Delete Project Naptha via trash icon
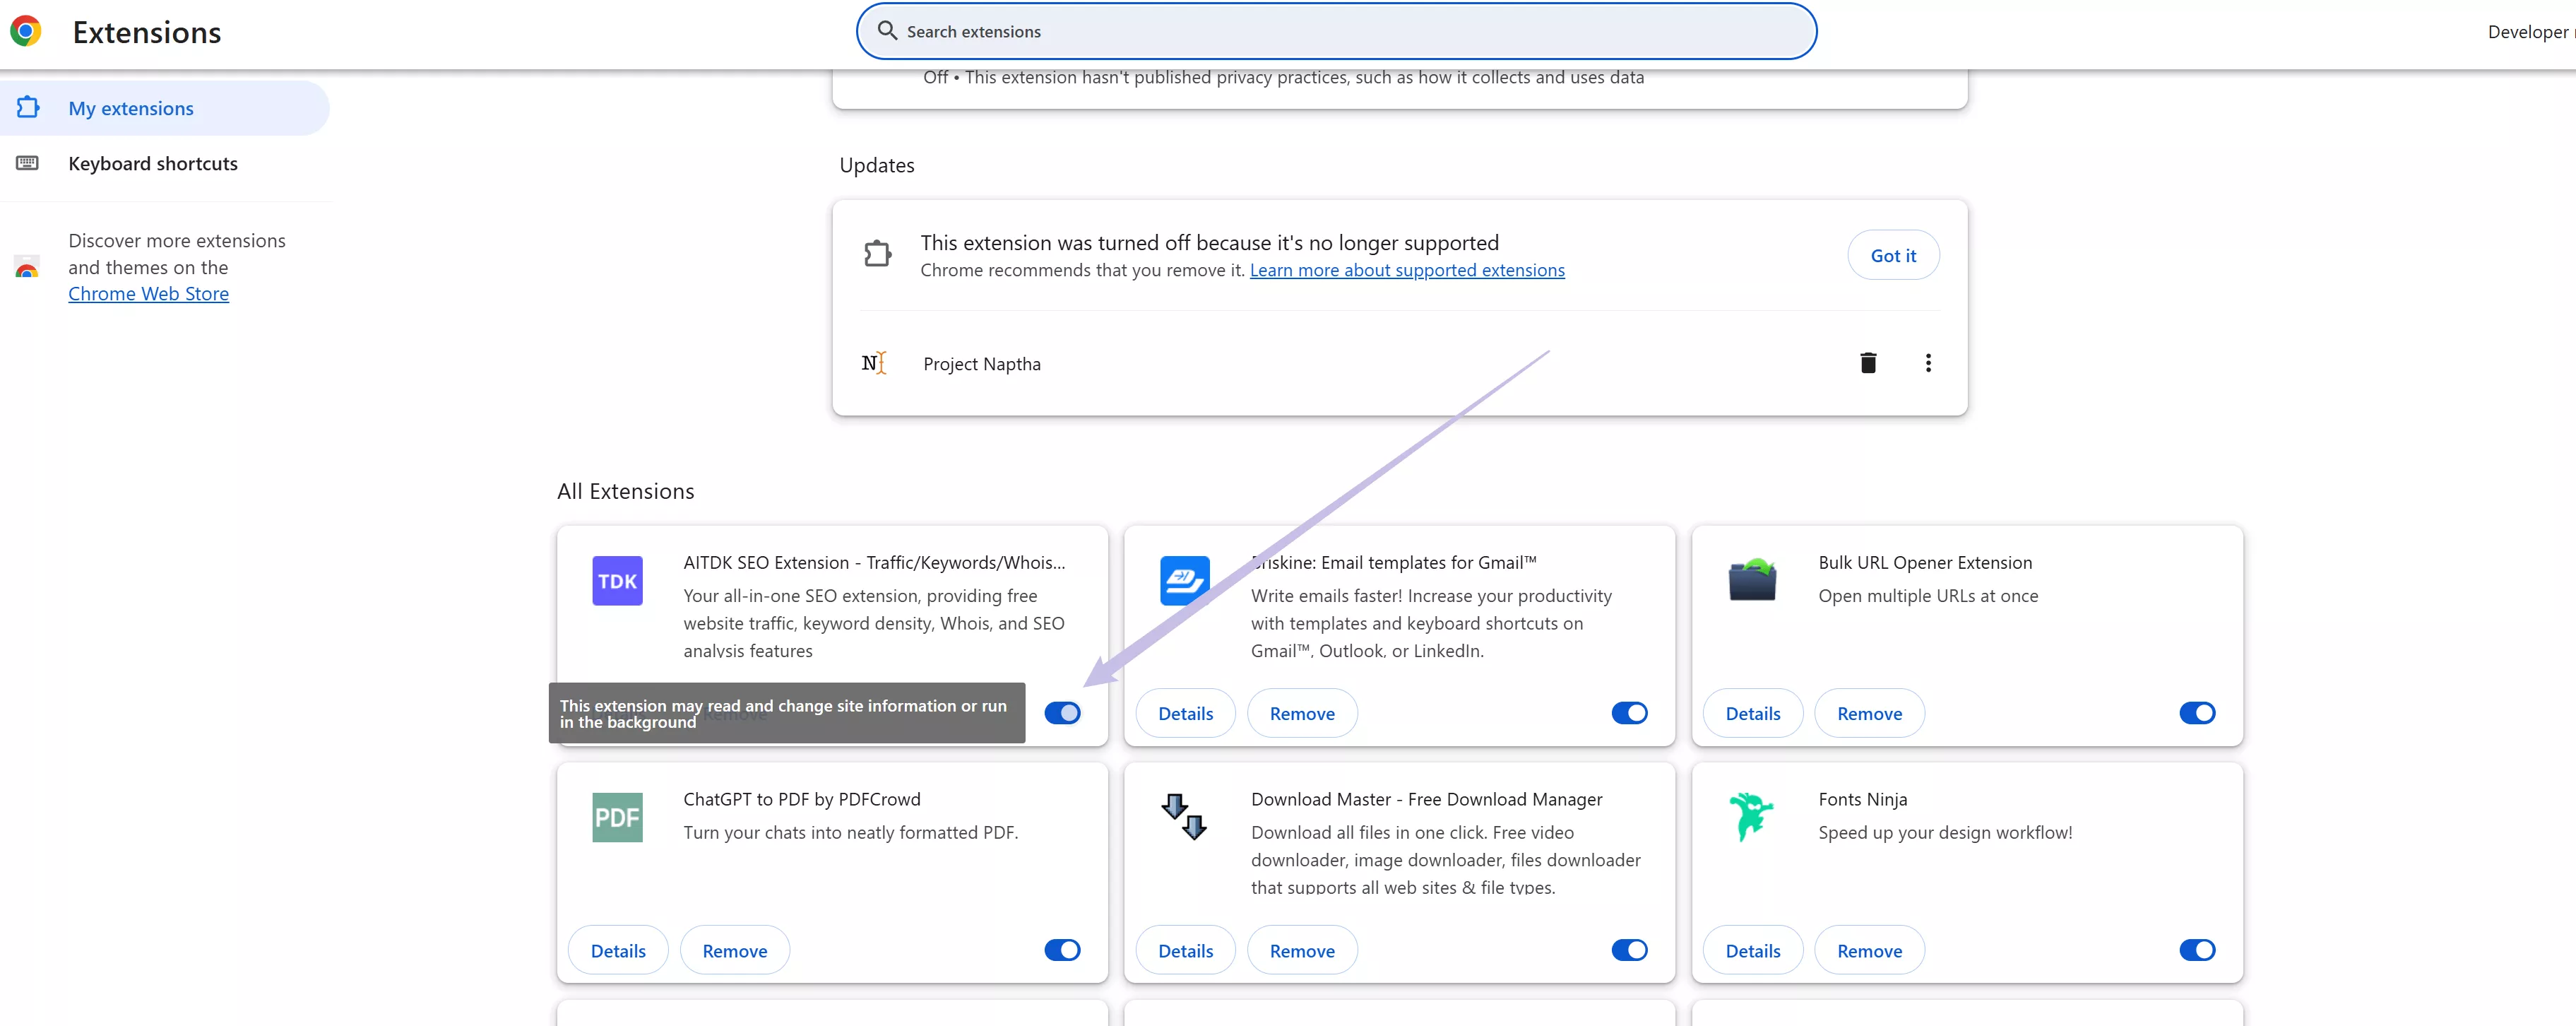 [1867, 363]
